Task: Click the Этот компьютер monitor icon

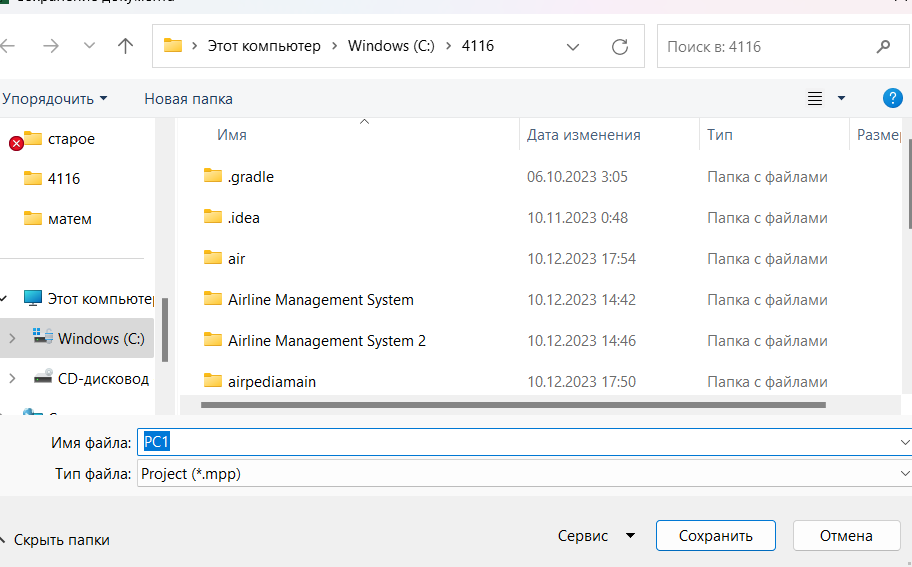Action: [x=33, y=298]
